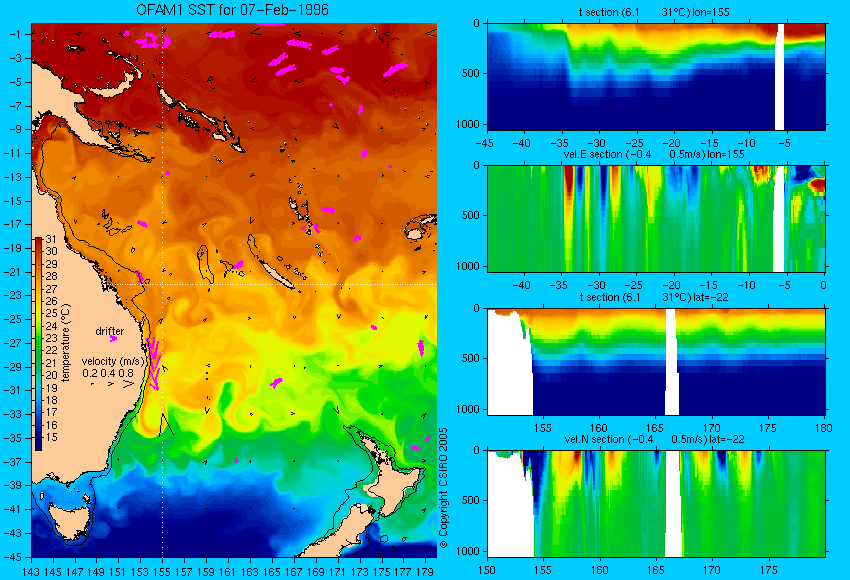Click the dotted crosshair intersection at 155, -22
Screen dimensions: 850x580
click(x=163, y=285)
